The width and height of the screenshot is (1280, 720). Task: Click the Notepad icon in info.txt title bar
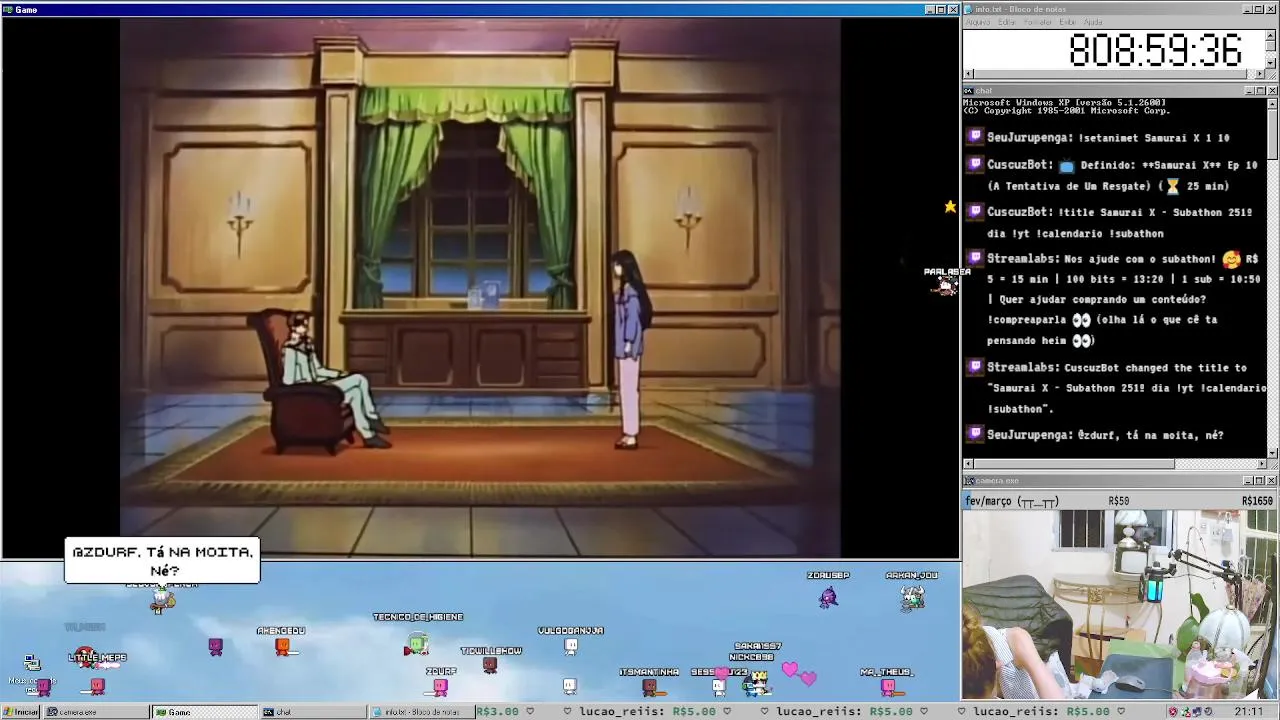(968, 9)
